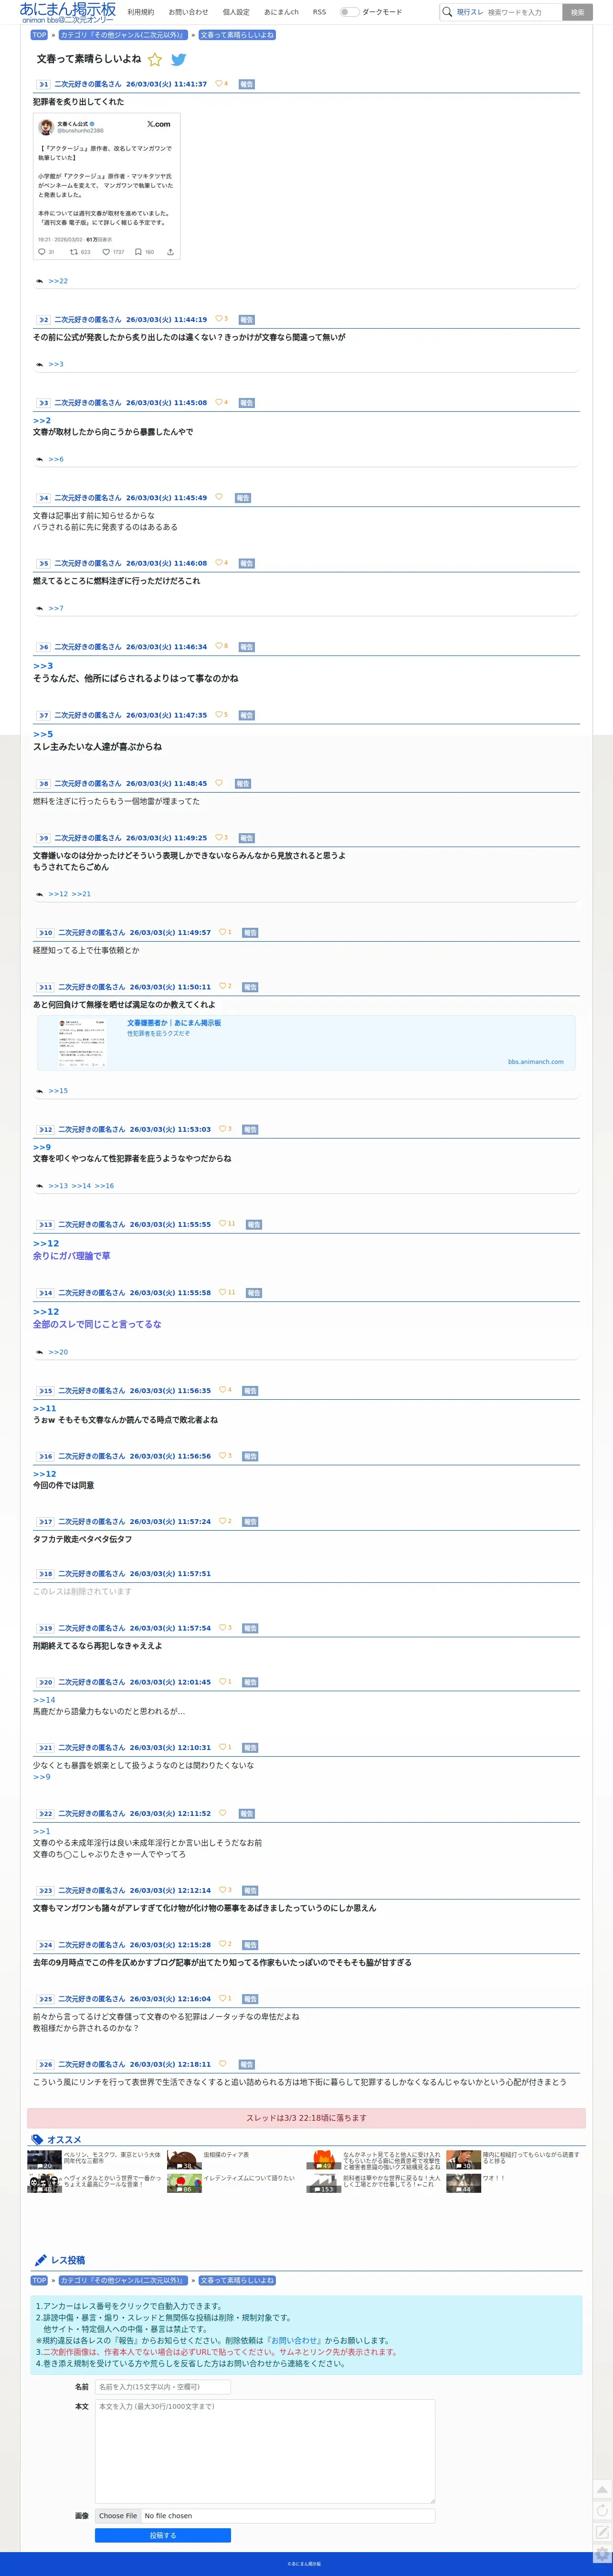This screenshot has height=2576, width=613.
Task: Click thread expiry notice スレッドは3/3 22:18頃
Action: pyautogui.click(x=306, y=2117)
